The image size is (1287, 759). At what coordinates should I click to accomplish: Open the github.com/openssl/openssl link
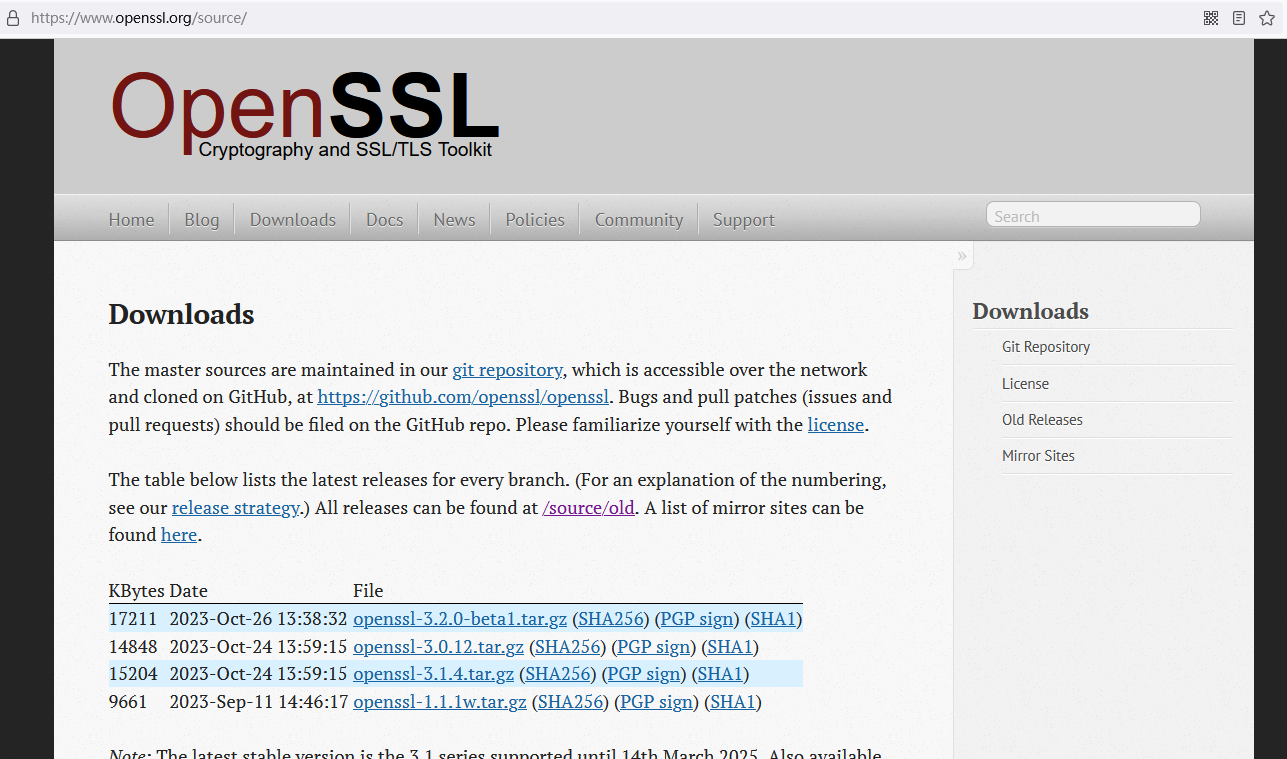click(463, 397)
